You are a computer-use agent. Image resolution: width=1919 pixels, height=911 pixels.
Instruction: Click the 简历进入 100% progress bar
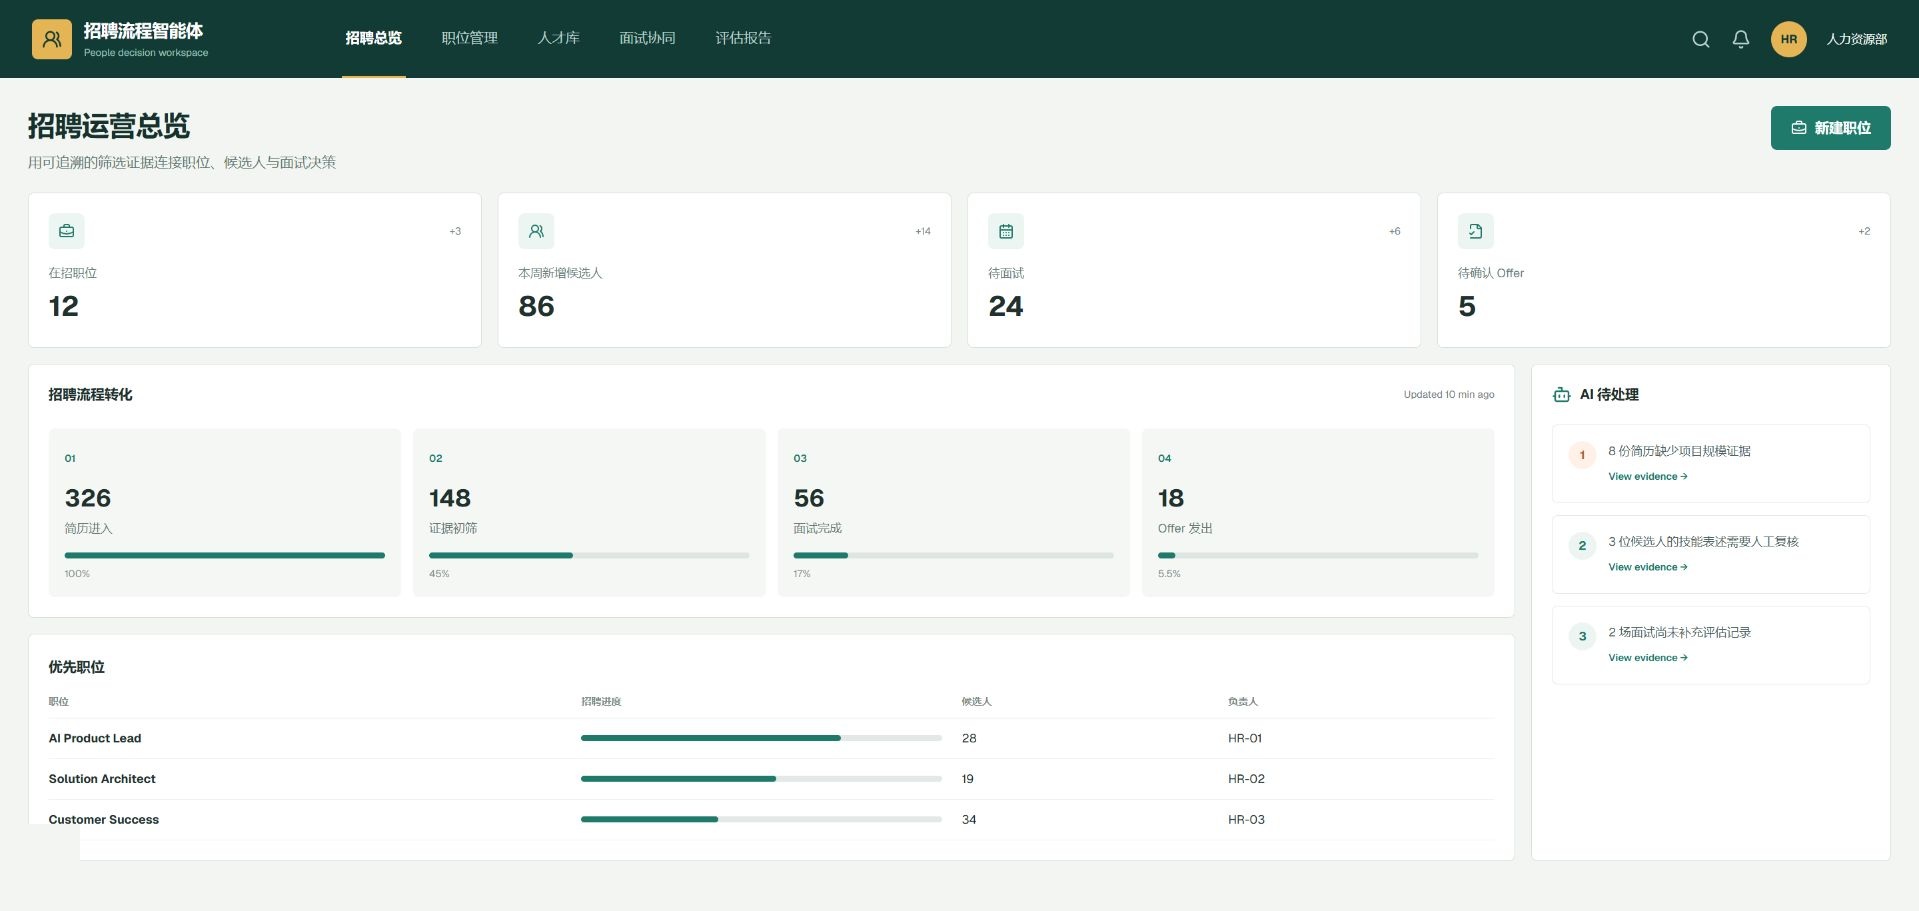(225, 555)
